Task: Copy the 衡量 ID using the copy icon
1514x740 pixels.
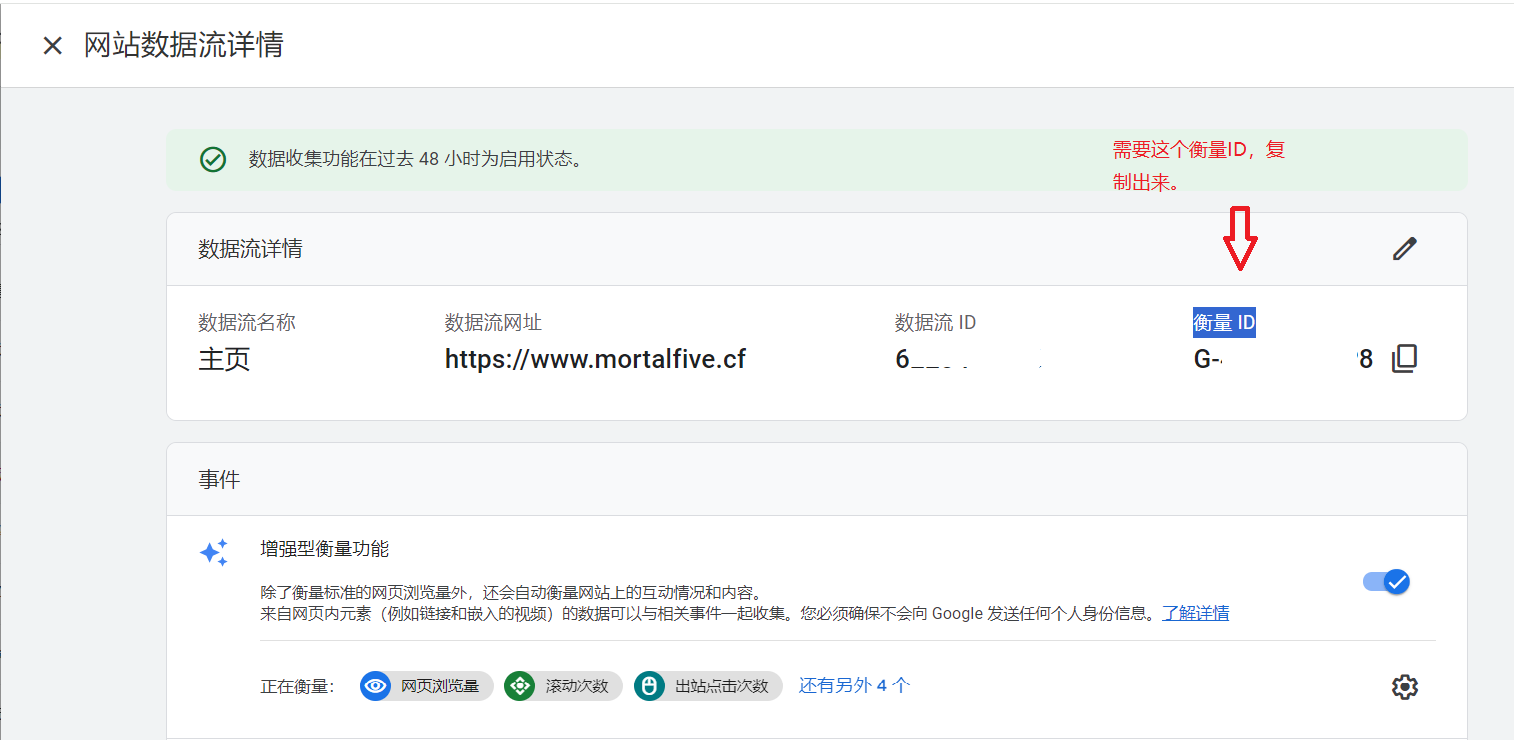Action: (x=1405, y=359)
